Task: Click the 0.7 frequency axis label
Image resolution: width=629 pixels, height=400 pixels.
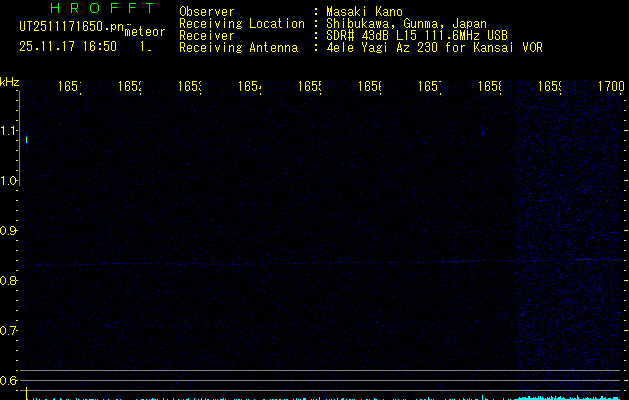Action: [x=8, y=331]
